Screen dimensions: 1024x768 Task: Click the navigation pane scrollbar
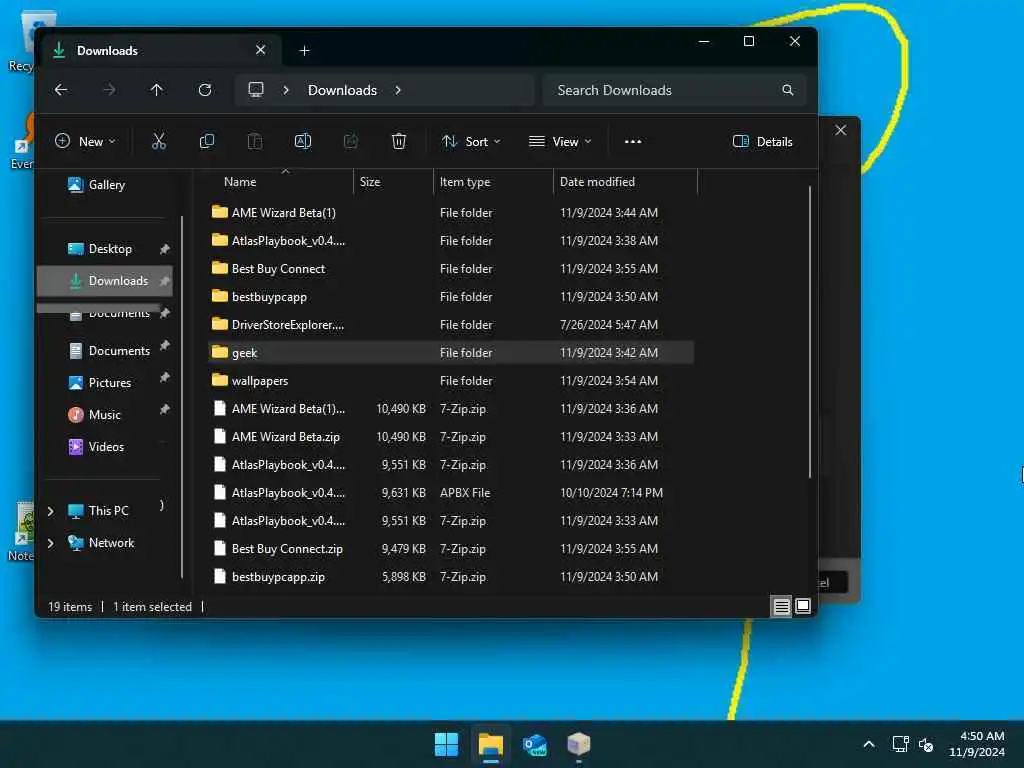(x=182, y=397)
